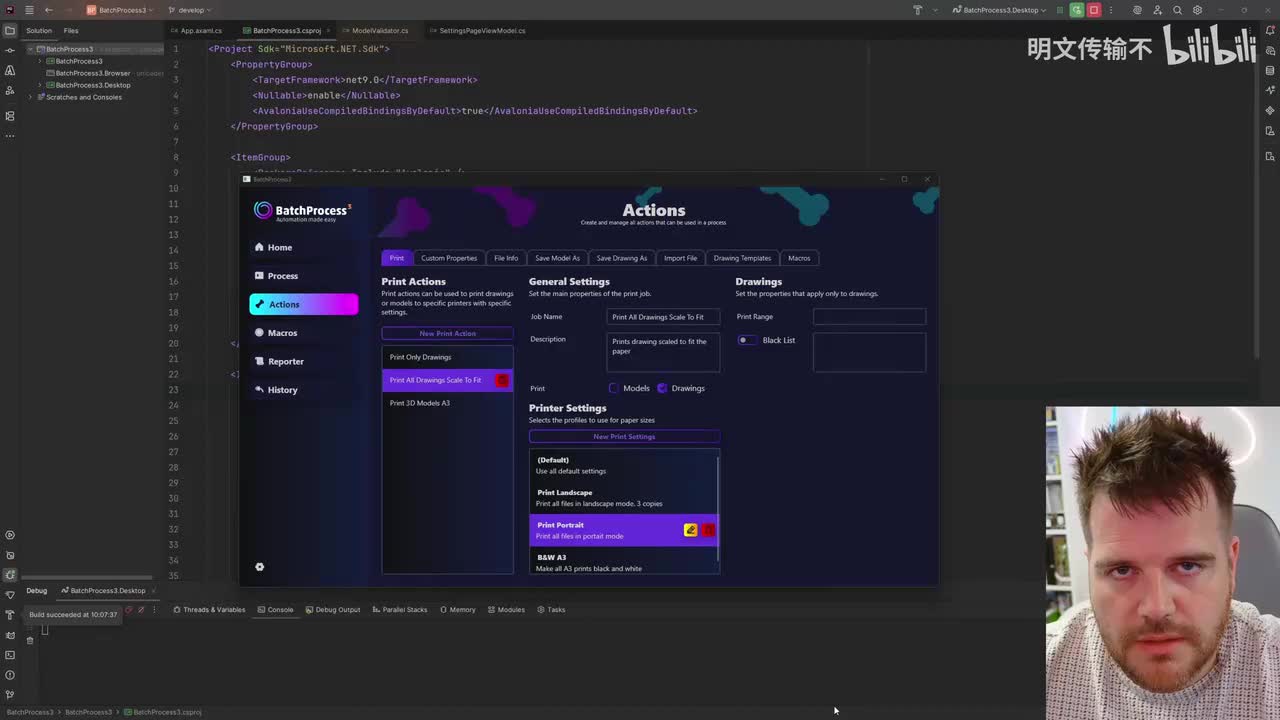Image resolution: width=1280 pixels, height=720 pixels.
Task: Open the Search Everywhere magnifier icon
Action: (1177, 10)
